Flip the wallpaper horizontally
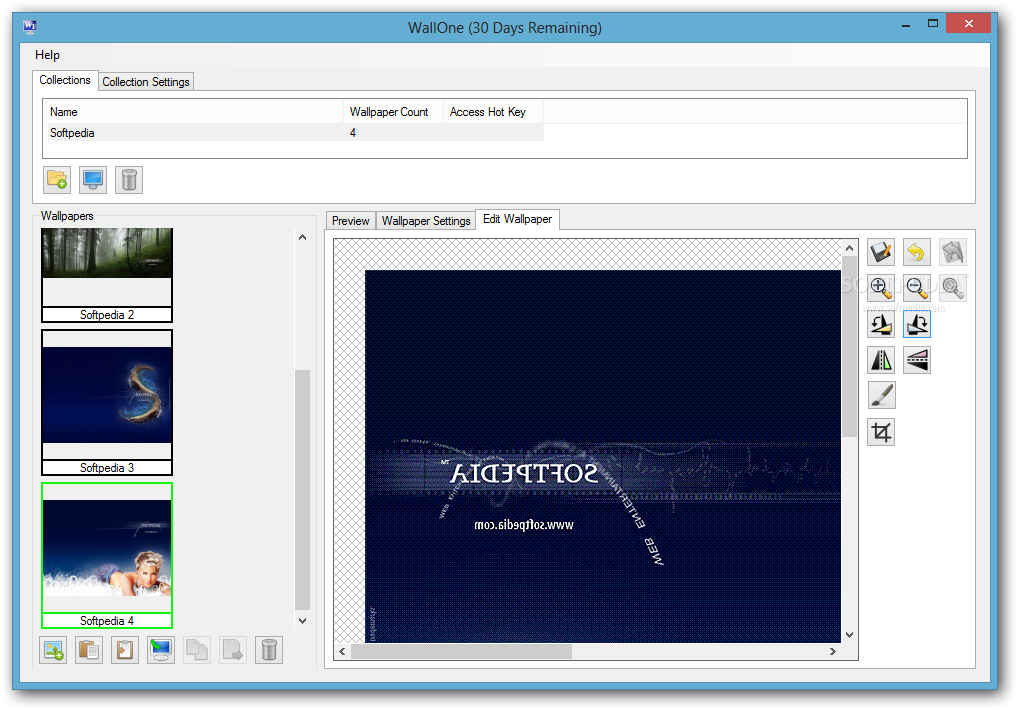The image size is (1018, 710). (x=880, y=360)
